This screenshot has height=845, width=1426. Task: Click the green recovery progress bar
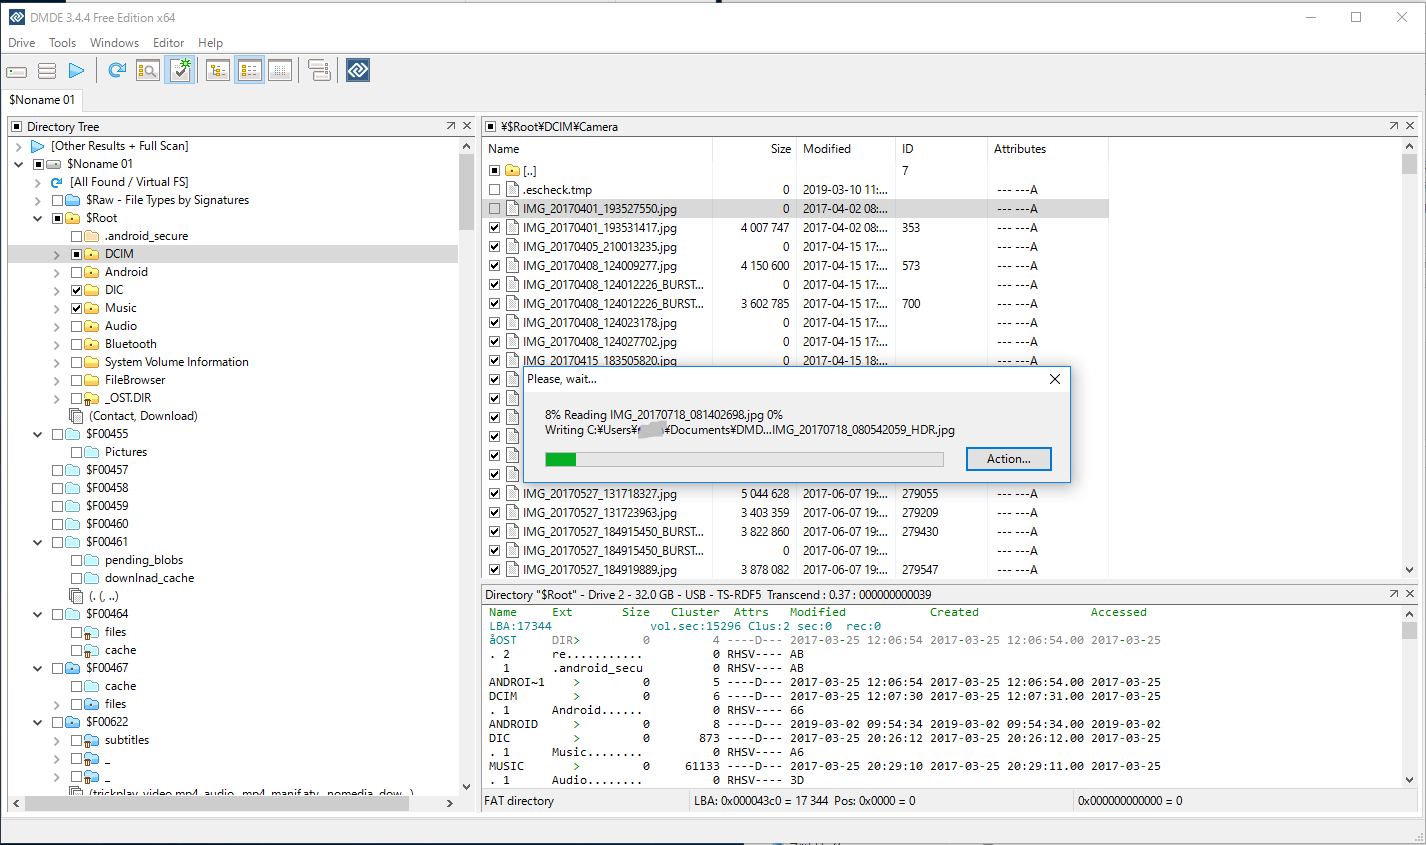pyautogui.click(x=744, y=459)
